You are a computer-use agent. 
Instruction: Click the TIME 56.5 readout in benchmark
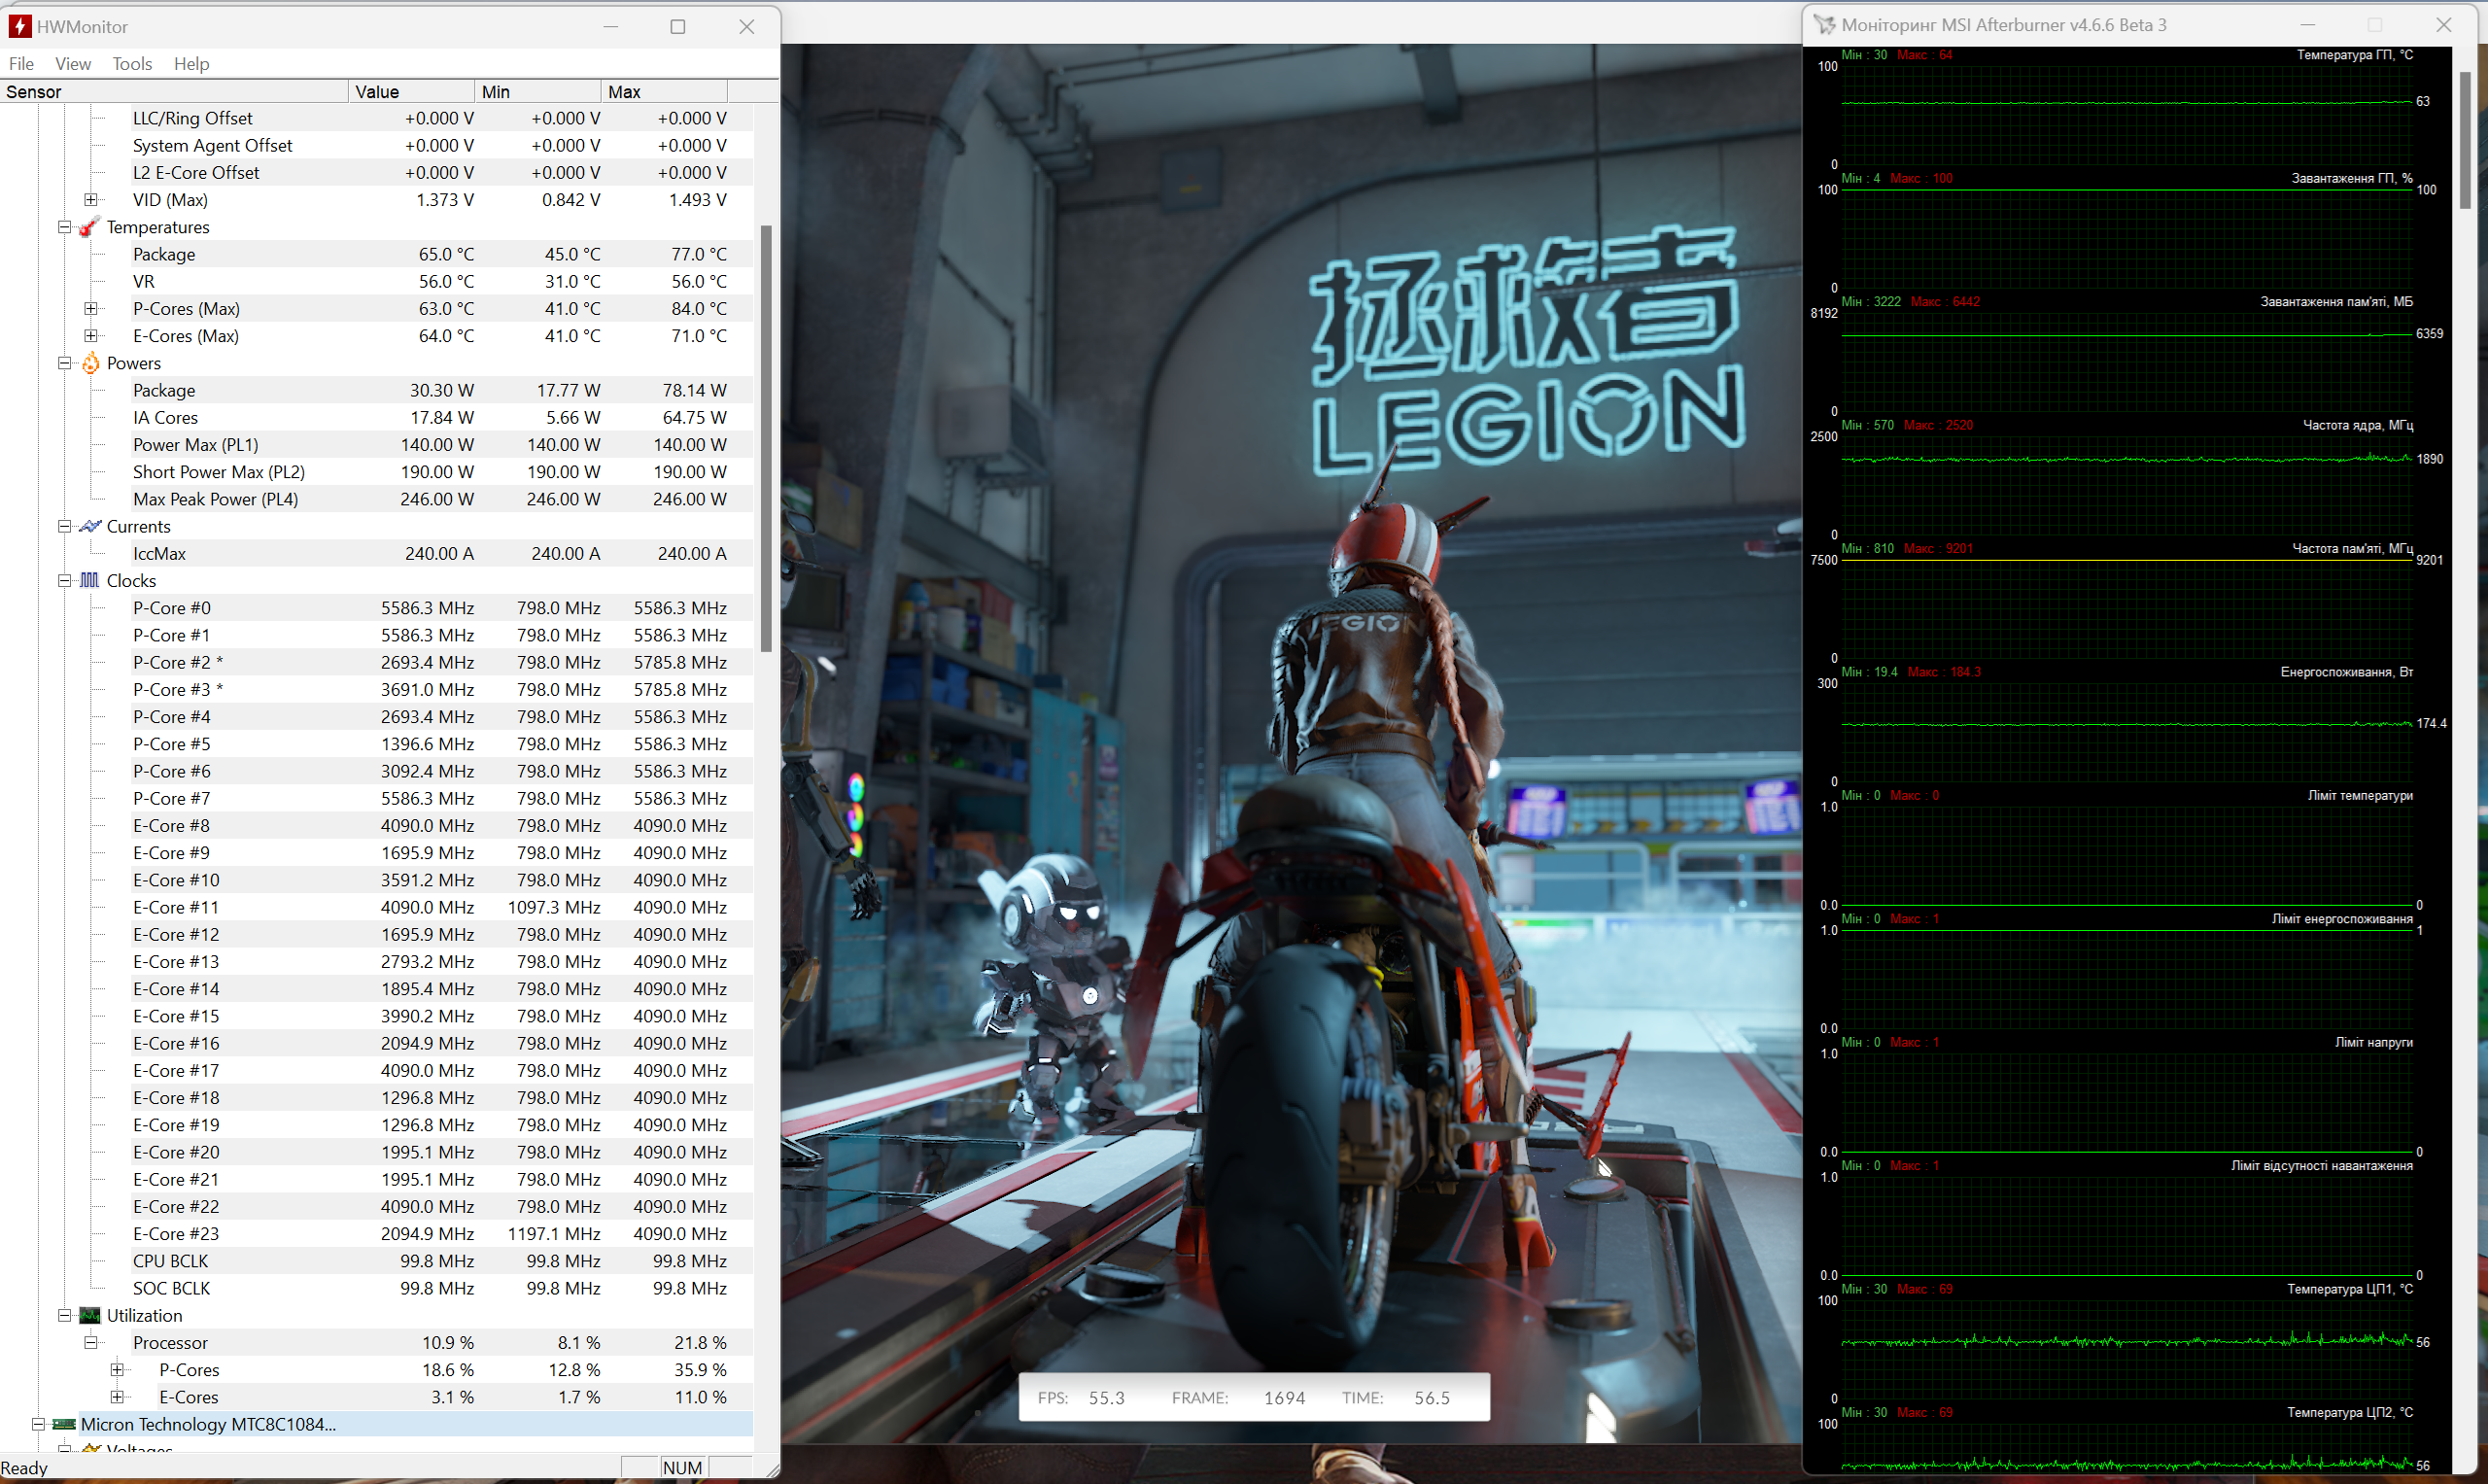(1396, 1397)
